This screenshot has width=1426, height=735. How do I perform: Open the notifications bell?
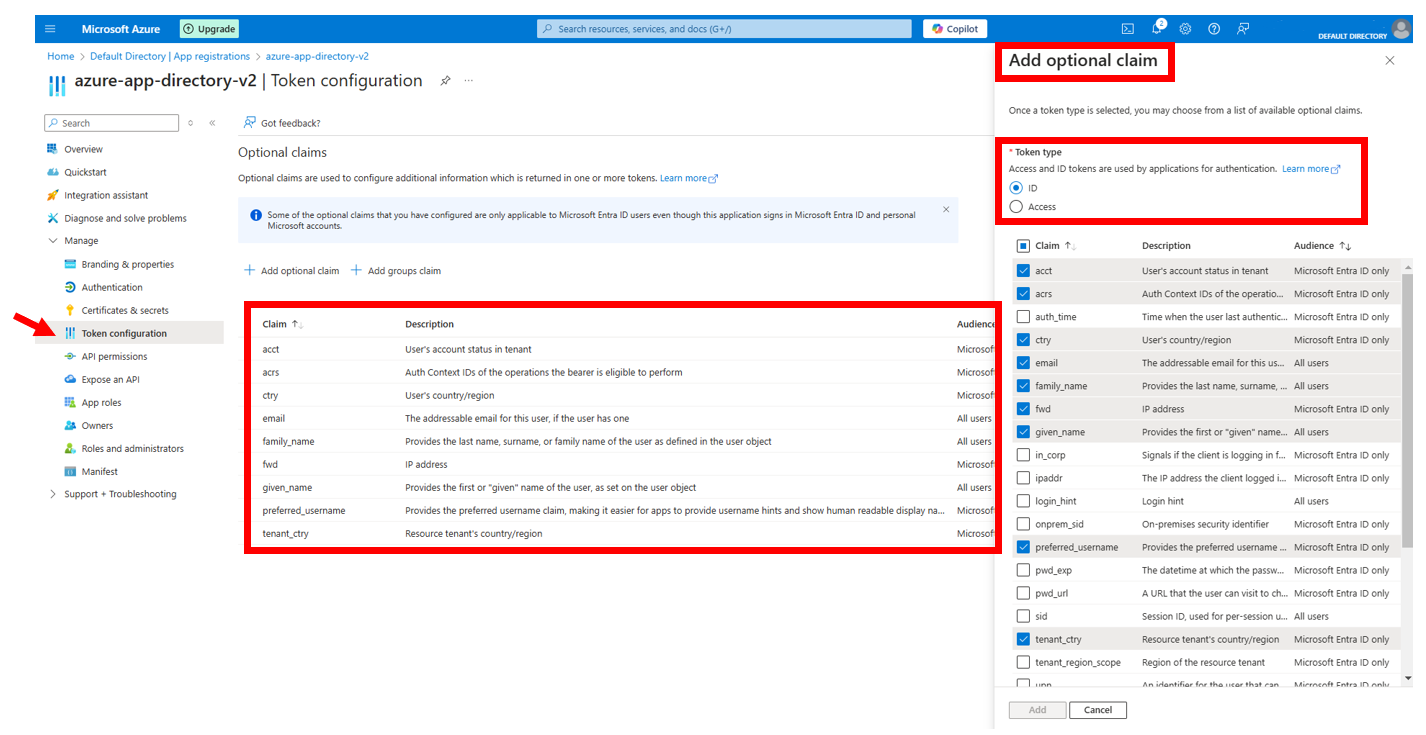pyautogui.click(x=1157, y=28)
